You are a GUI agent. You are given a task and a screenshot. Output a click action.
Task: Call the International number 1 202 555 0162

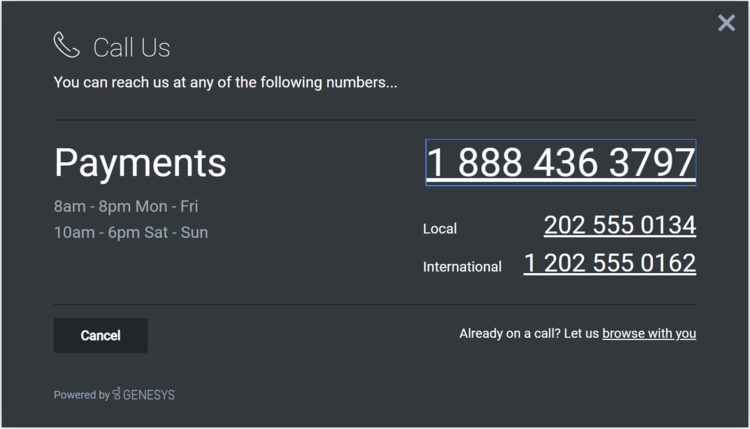609,264
